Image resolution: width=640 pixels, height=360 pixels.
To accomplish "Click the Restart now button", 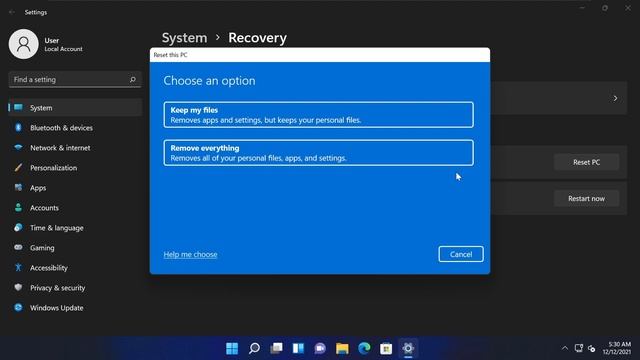I will coord(586,198).
